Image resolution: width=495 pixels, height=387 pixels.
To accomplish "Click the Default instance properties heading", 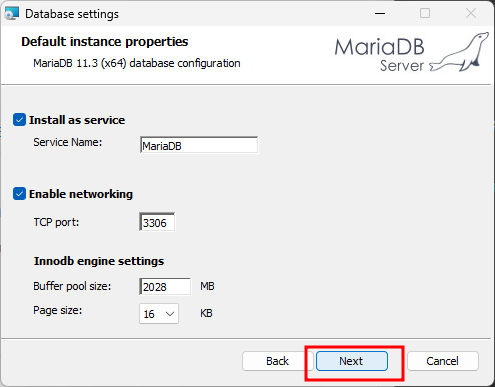I will [x=105, y=42].
